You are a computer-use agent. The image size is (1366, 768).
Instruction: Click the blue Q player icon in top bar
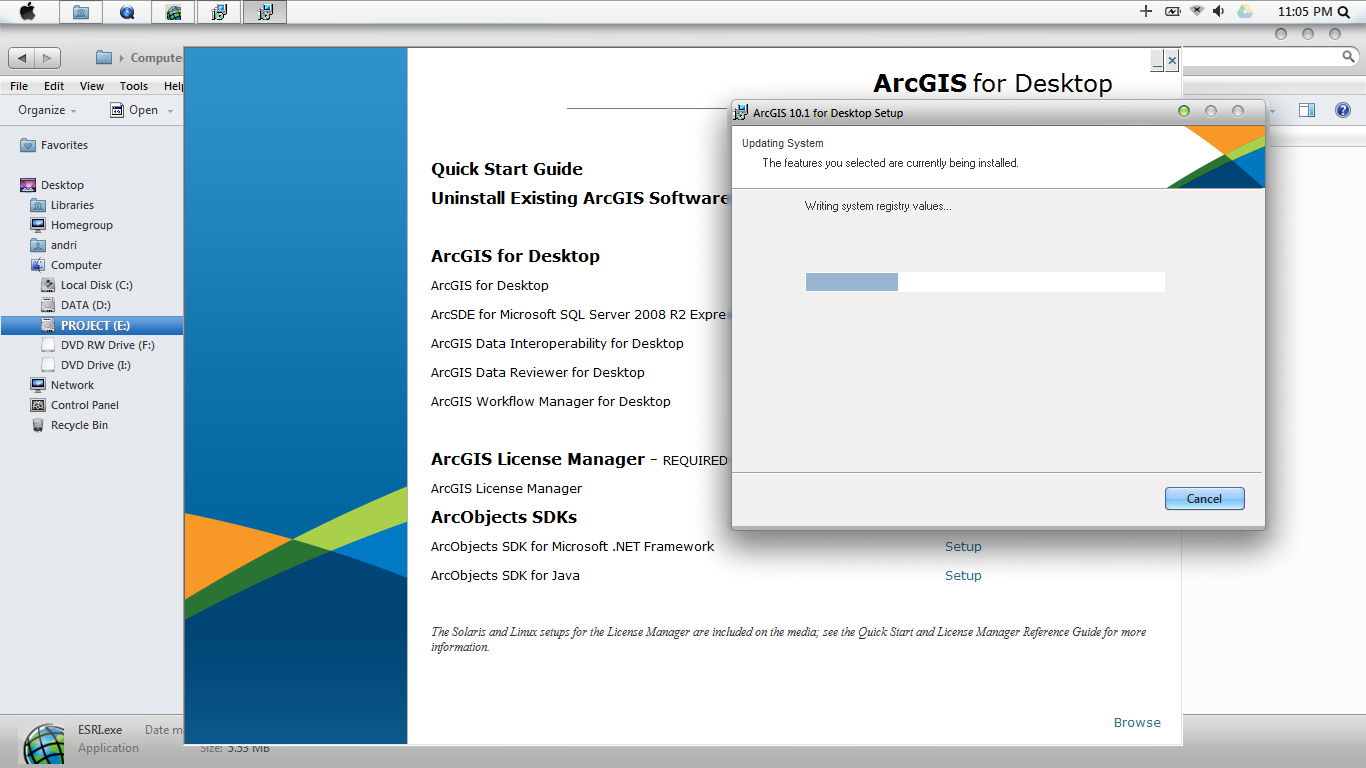click(127, 12)
